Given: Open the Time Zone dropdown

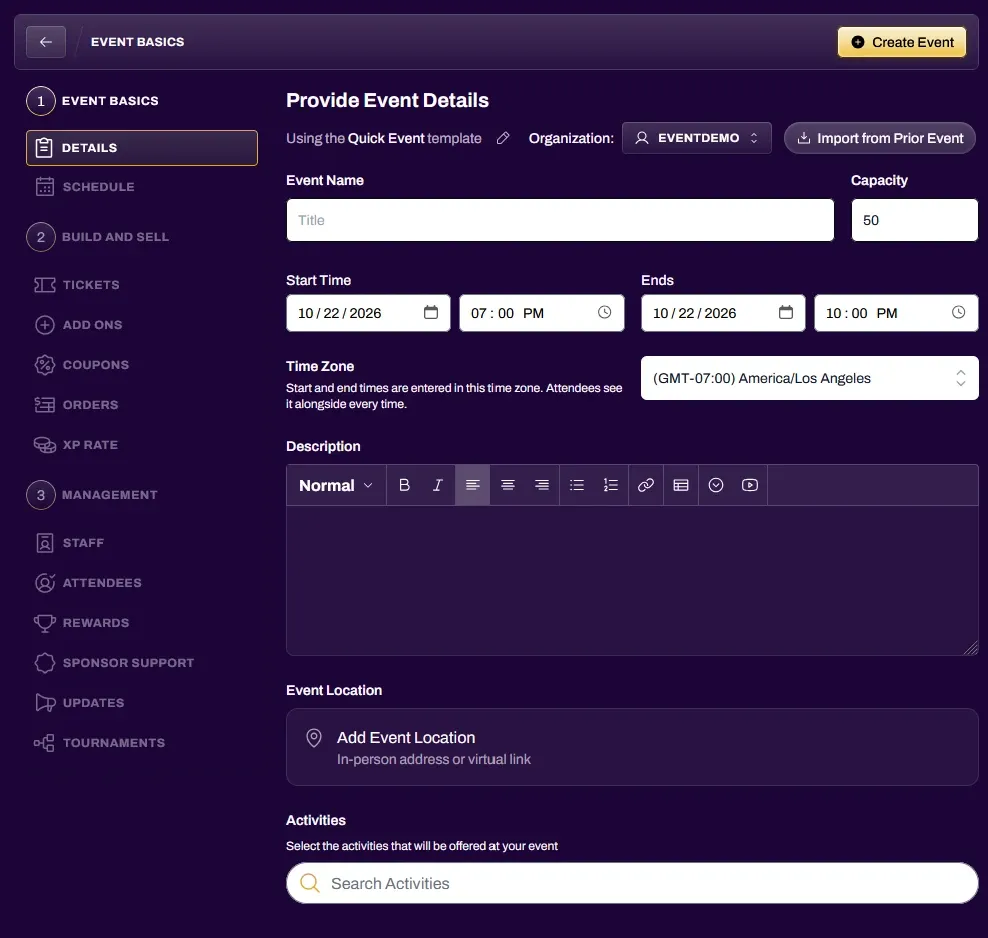Looking at the screenshot, I should click(x=810, y=378).
